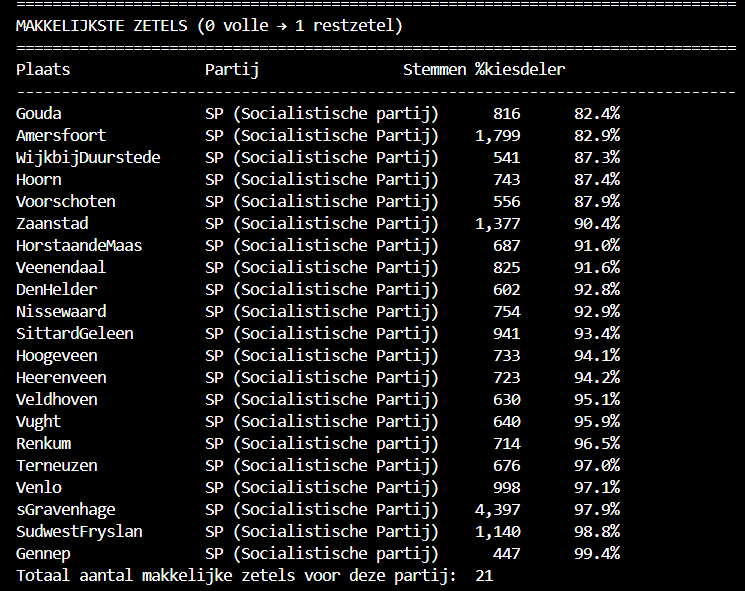Select the vote count 1,140
Image resolution: width=745 pixels, height=591 pixels.
497,532
